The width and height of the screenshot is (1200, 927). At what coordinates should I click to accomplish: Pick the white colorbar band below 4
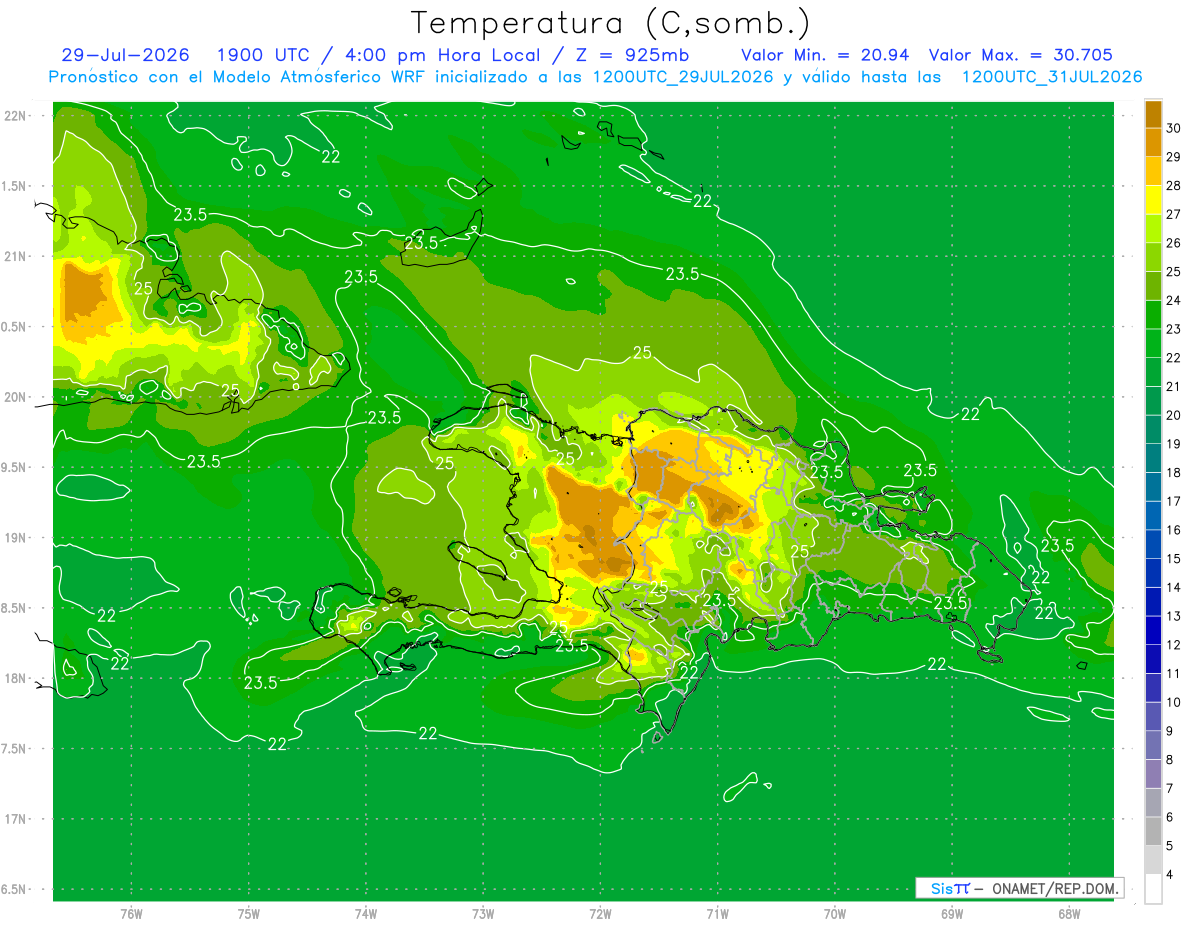tap(1153, 889)
